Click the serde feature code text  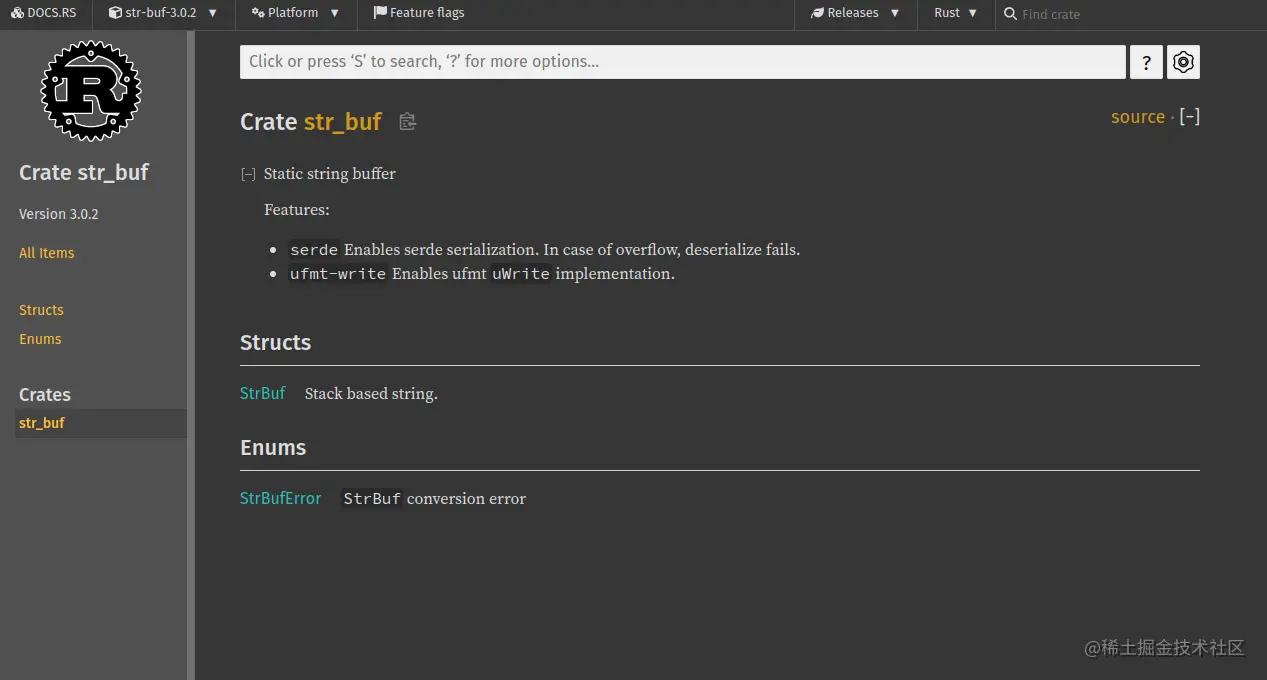(x=314, y=250)
